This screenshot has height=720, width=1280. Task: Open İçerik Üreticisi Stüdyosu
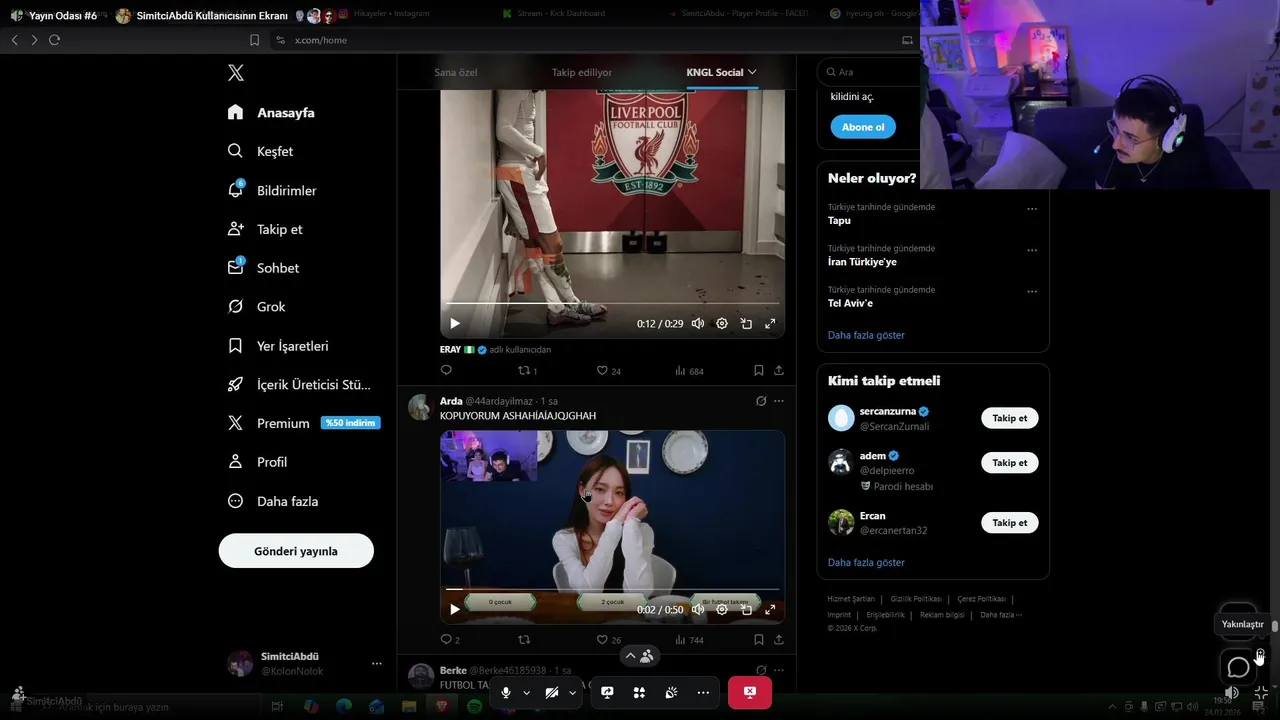pyautogui.click(x=299, y=384)
